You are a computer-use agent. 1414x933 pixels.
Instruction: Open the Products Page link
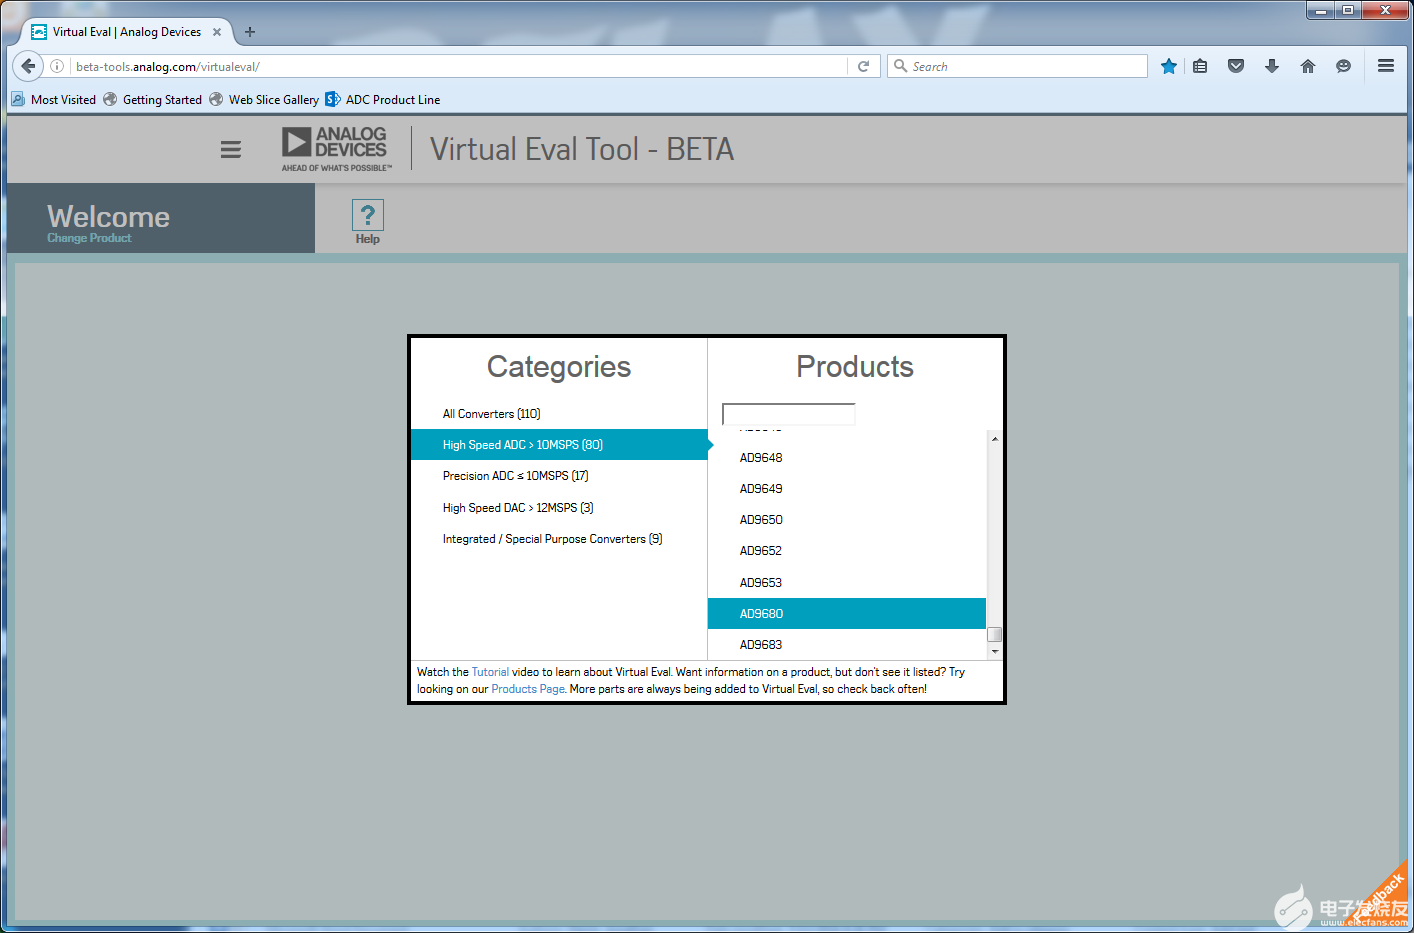click(528, 689)
